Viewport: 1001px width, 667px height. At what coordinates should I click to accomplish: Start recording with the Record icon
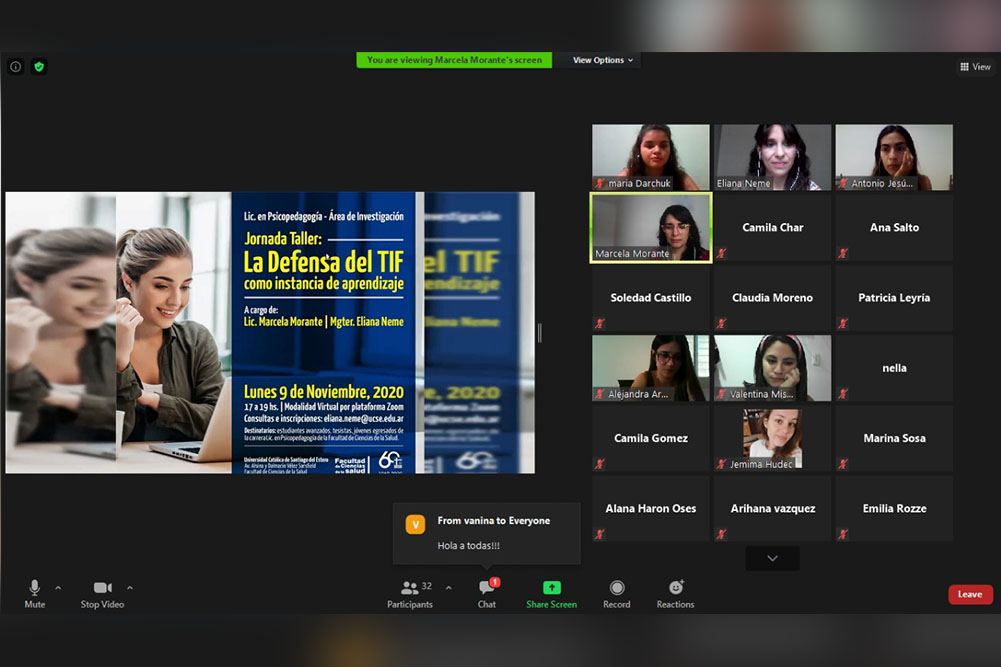point(617,587)
